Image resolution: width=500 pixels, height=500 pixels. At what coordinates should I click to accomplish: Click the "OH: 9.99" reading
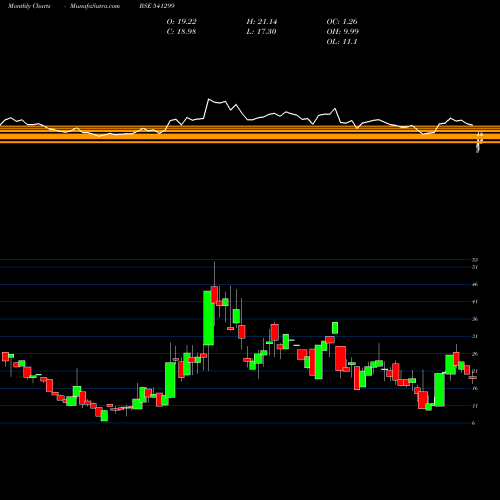tap(343, 32)
